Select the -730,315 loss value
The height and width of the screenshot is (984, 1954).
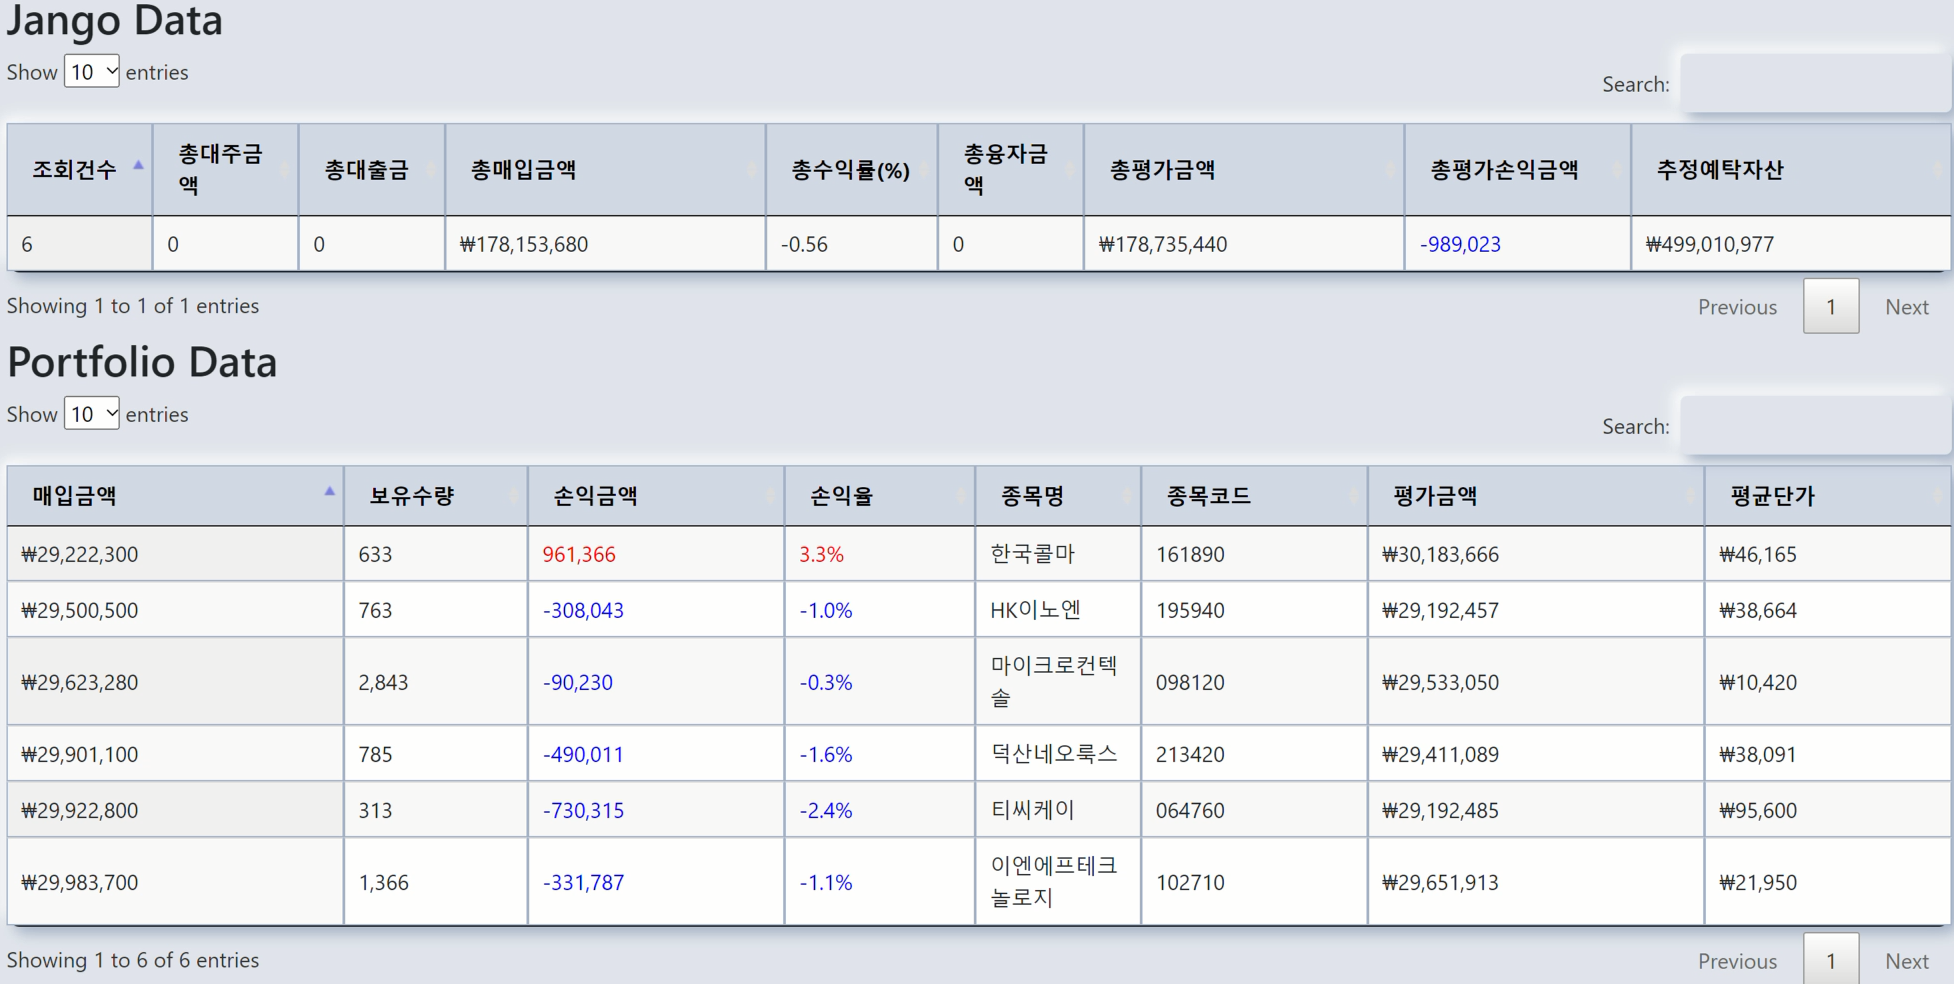pyautogui.click(x=583, y=810)
